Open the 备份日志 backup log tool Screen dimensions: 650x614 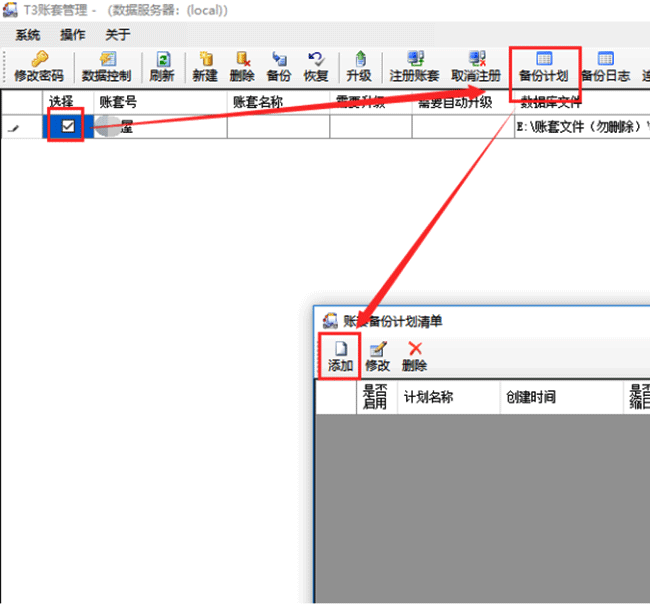(x=606, y=66)
